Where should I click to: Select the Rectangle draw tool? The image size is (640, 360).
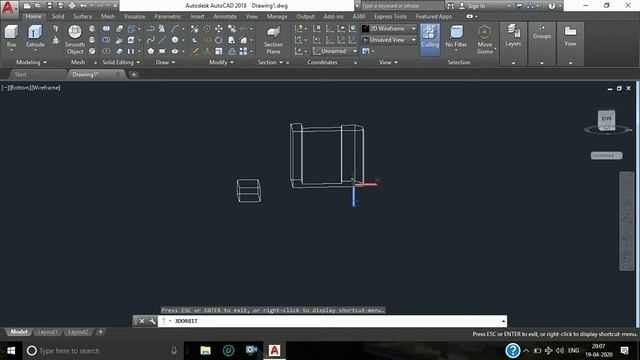[162, 51]
